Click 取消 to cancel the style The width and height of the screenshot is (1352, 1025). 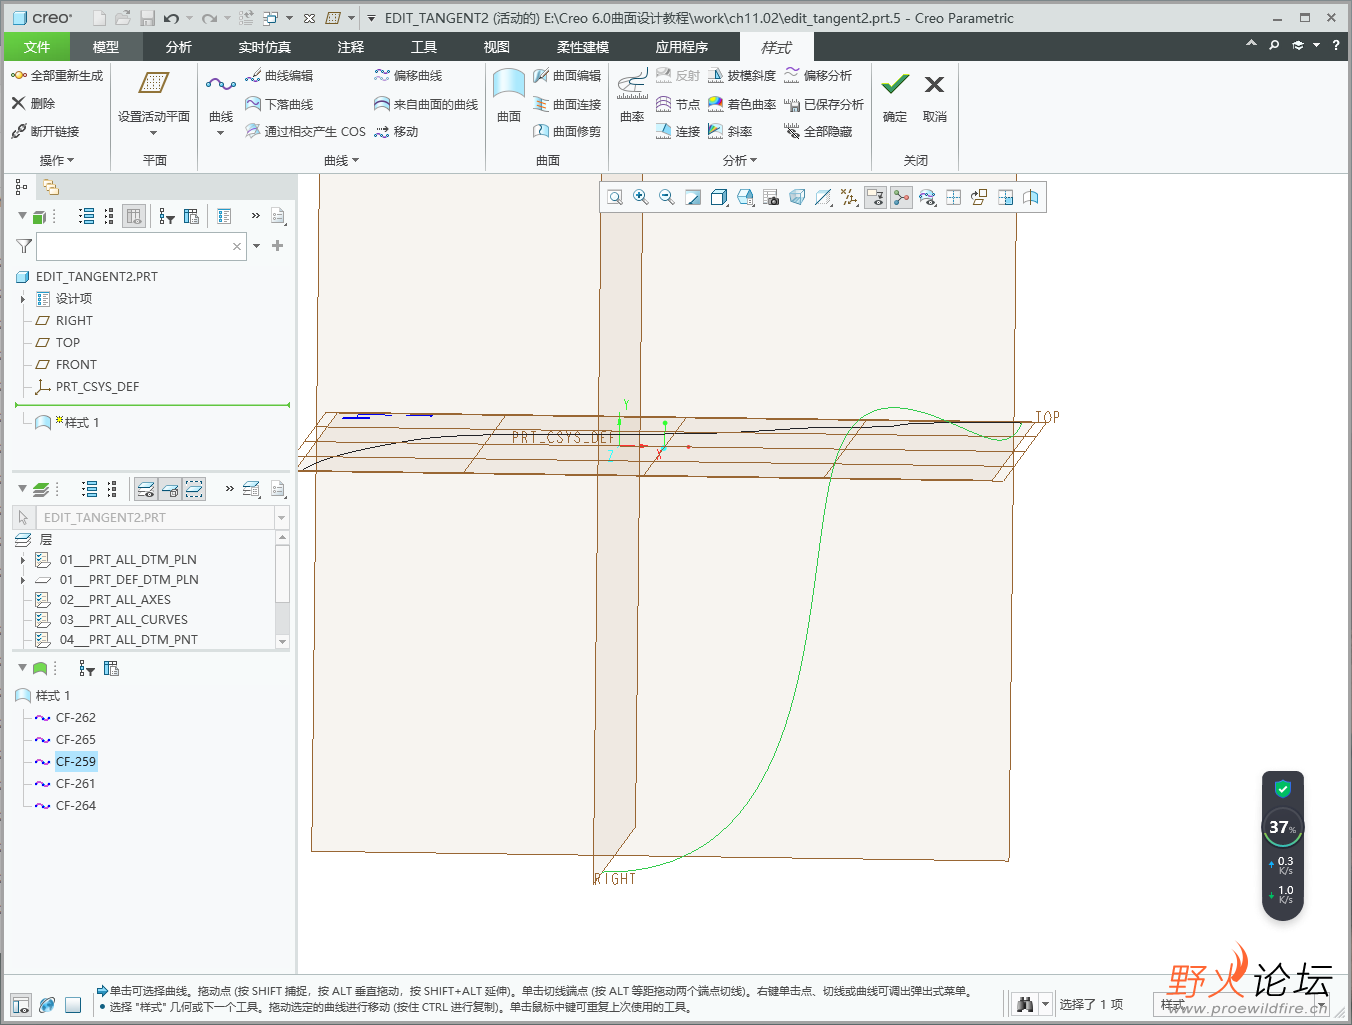pos(935,97)
